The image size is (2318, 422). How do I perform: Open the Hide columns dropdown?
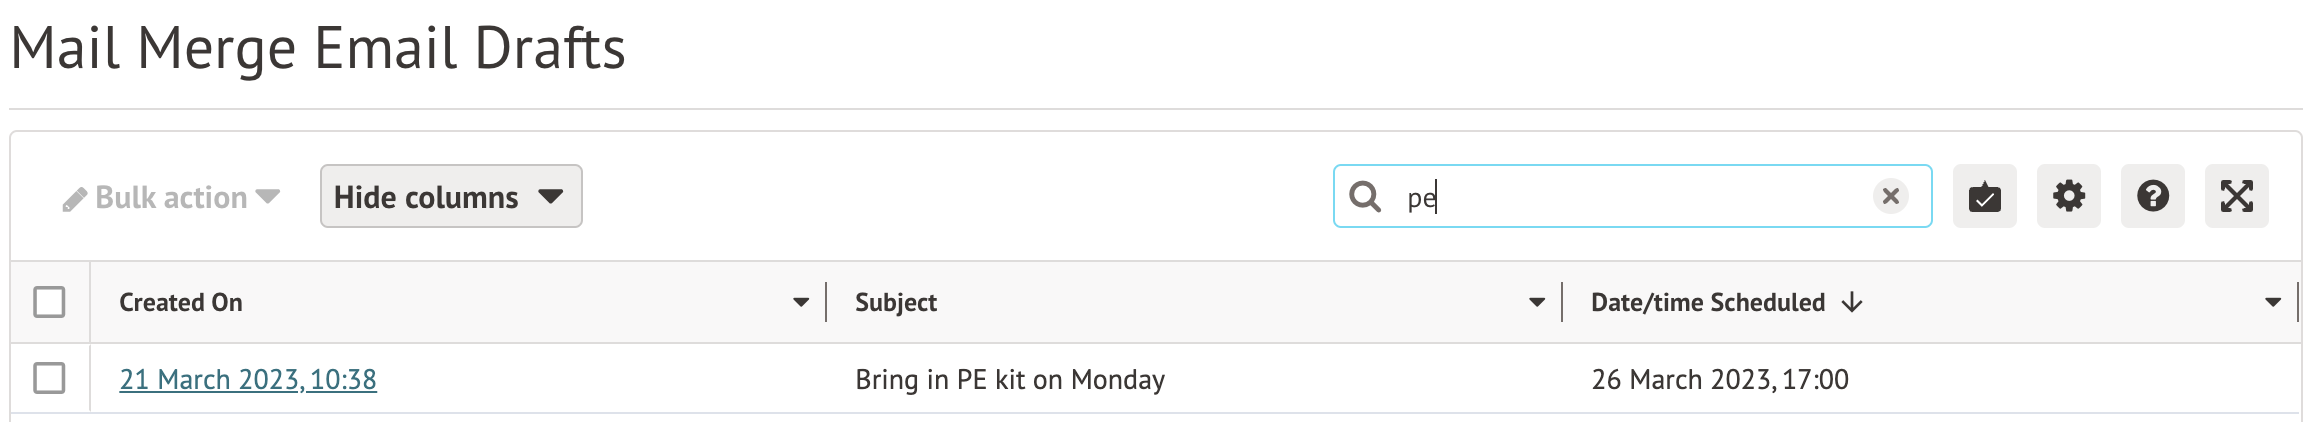[450, 197]
